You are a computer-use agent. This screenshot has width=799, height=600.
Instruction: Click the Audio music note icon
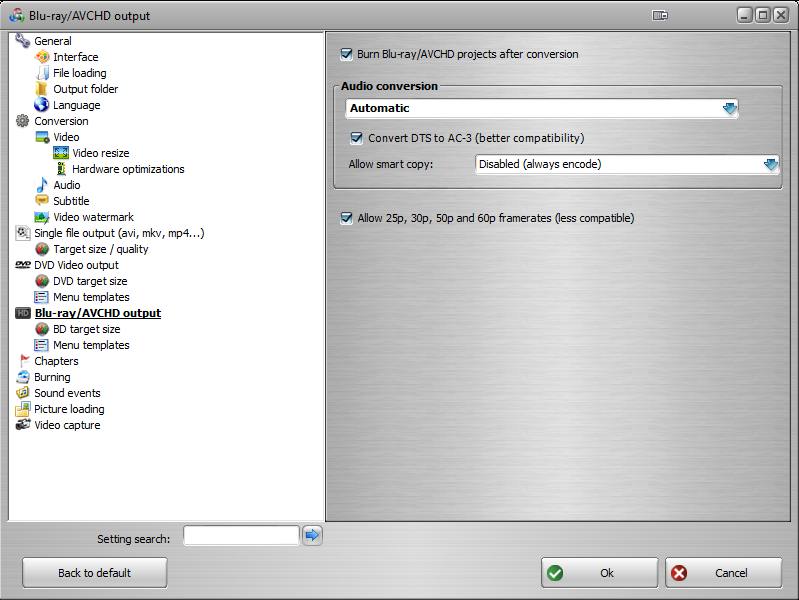(42, 185)
